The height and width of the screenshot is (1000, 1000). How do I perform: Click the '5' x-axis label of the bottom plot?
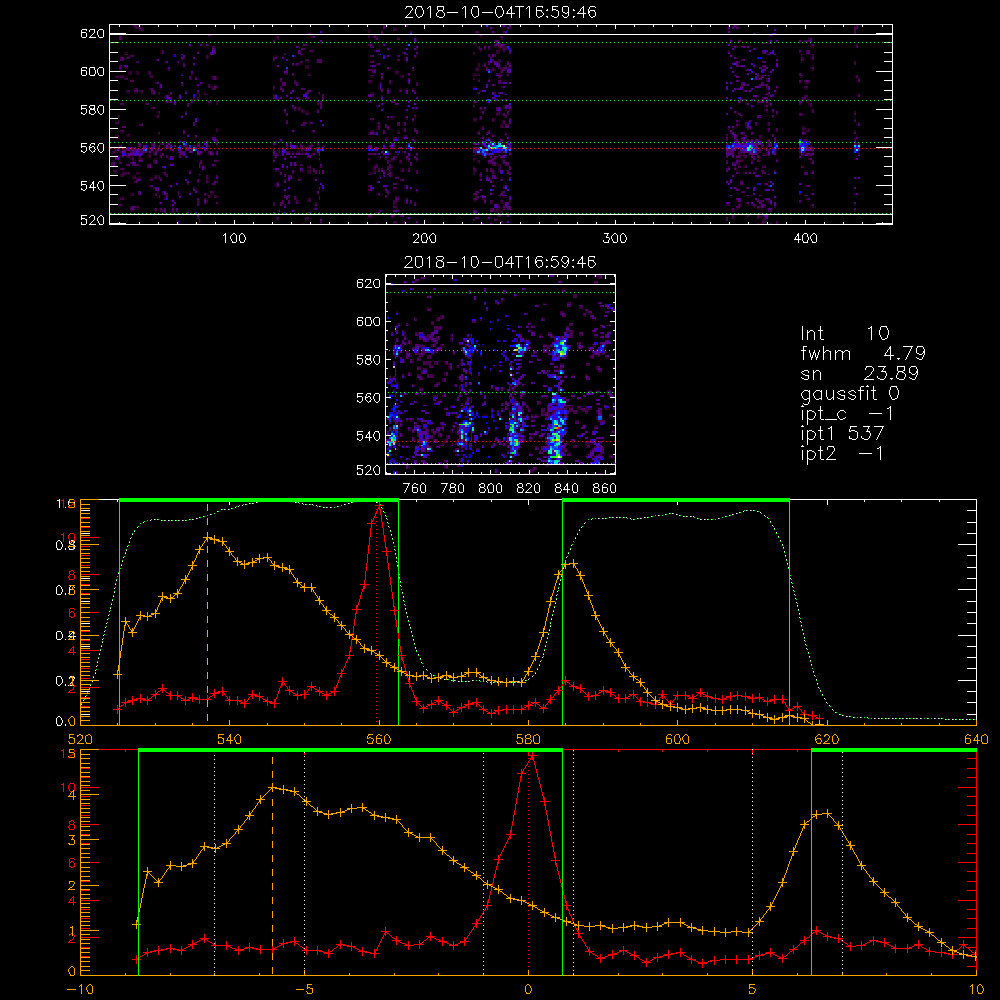[x=753, y=989]
